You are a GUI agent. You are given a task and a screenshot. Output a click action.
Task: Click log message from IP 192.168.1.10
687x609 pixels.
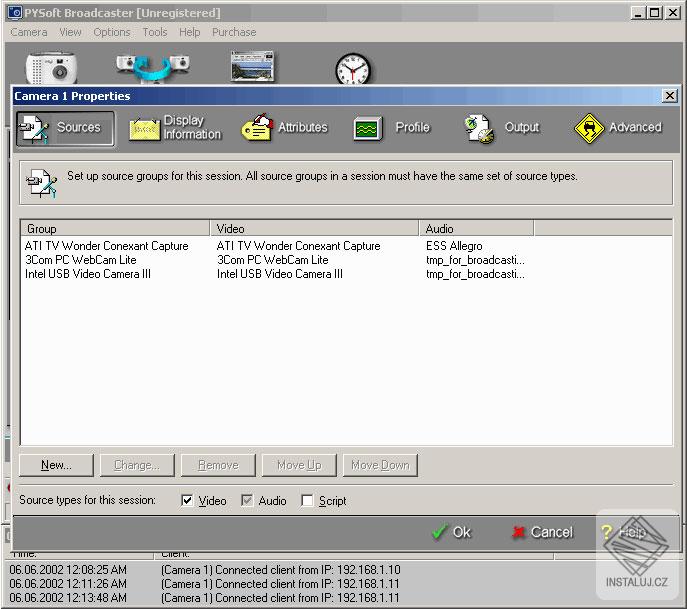coord(280,570)
